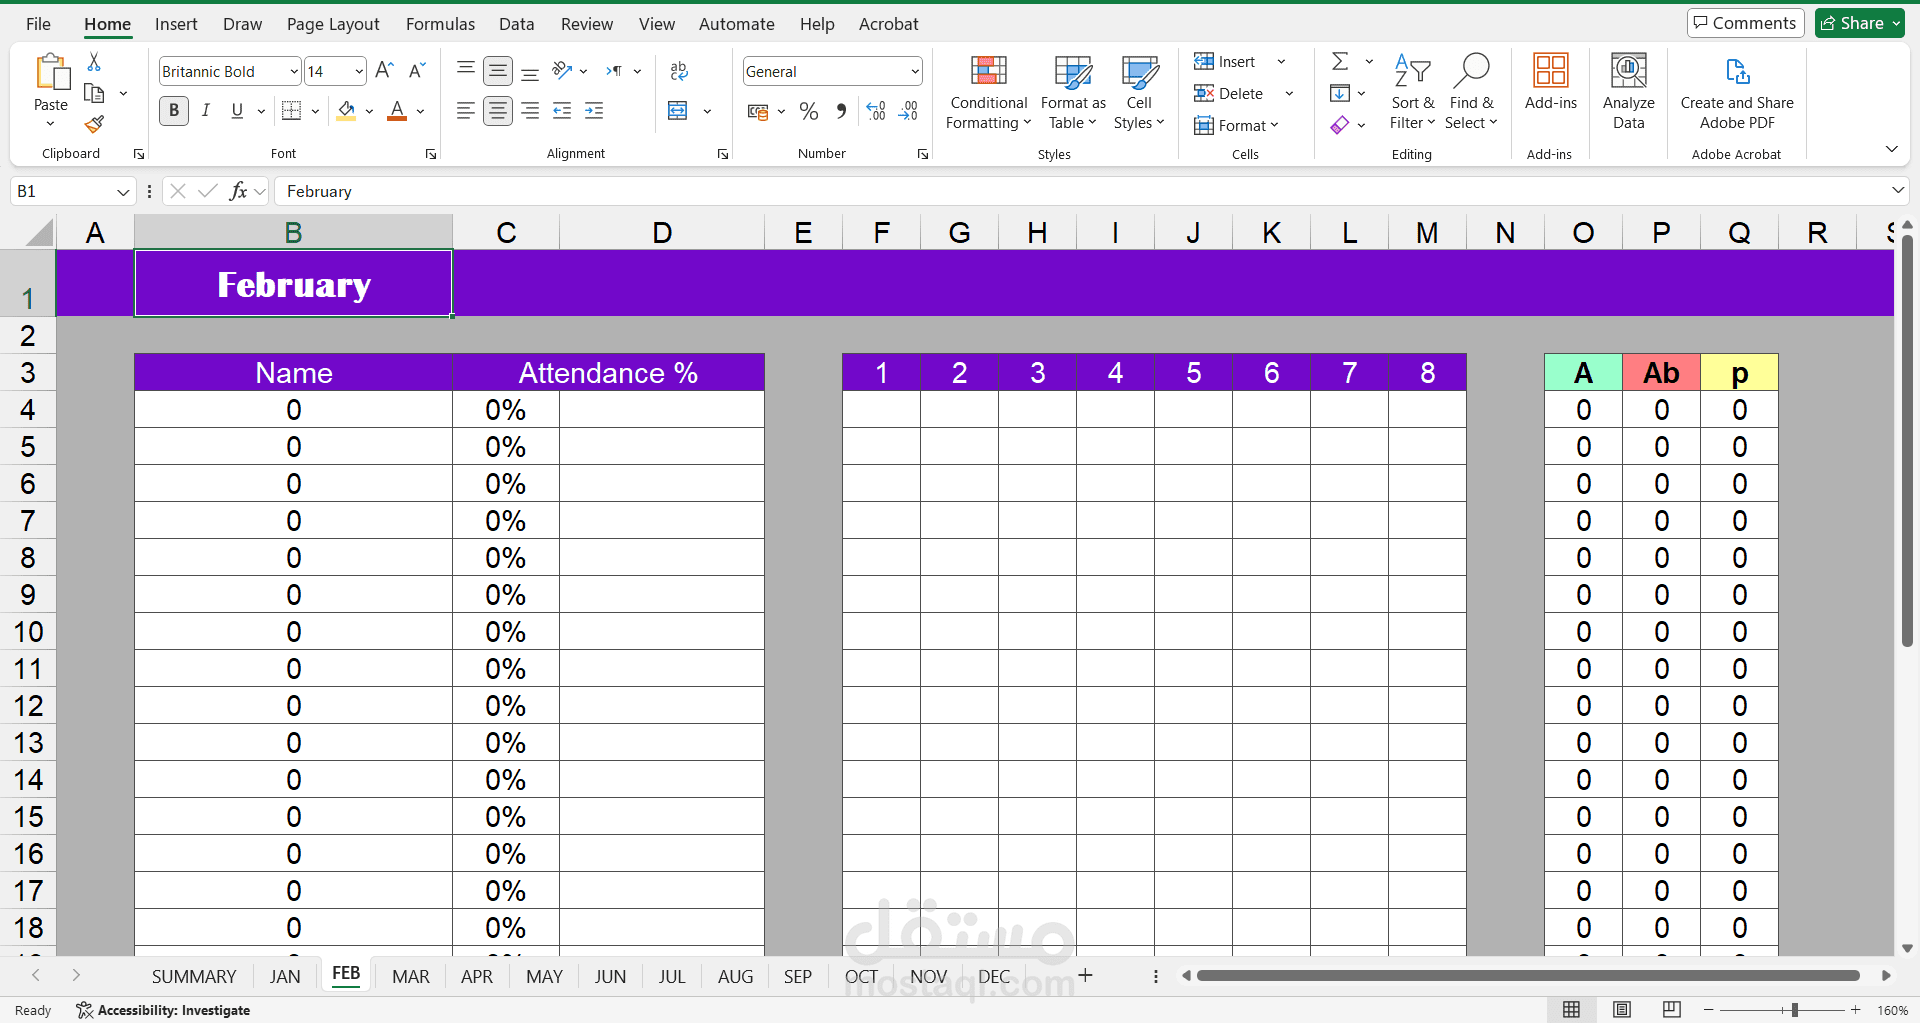
Task: Click the Clear eraser icon
Action: (1340, 125)
